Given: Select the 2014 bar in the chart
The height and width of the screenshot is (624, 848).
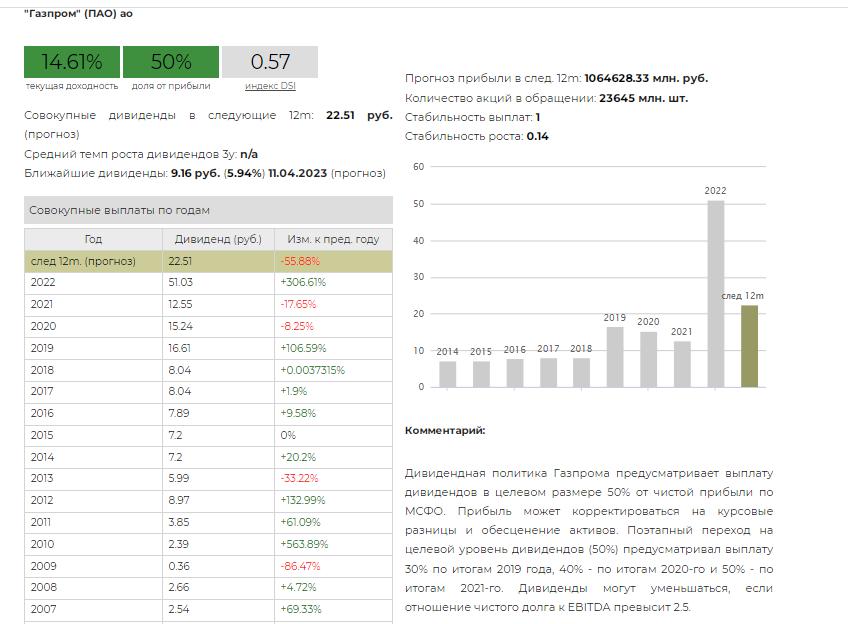Looking at the screenshot, I should (447, 374).
